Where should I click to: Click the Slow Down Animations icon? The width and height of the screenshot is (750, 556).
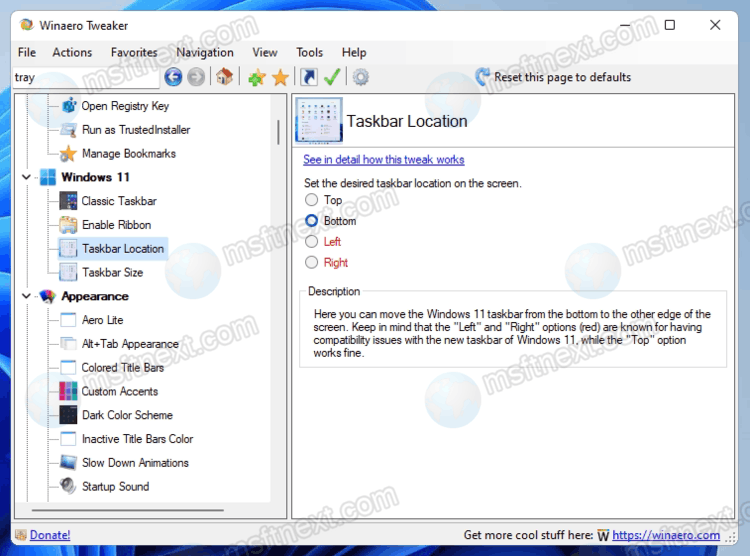[x=68, y=463]
